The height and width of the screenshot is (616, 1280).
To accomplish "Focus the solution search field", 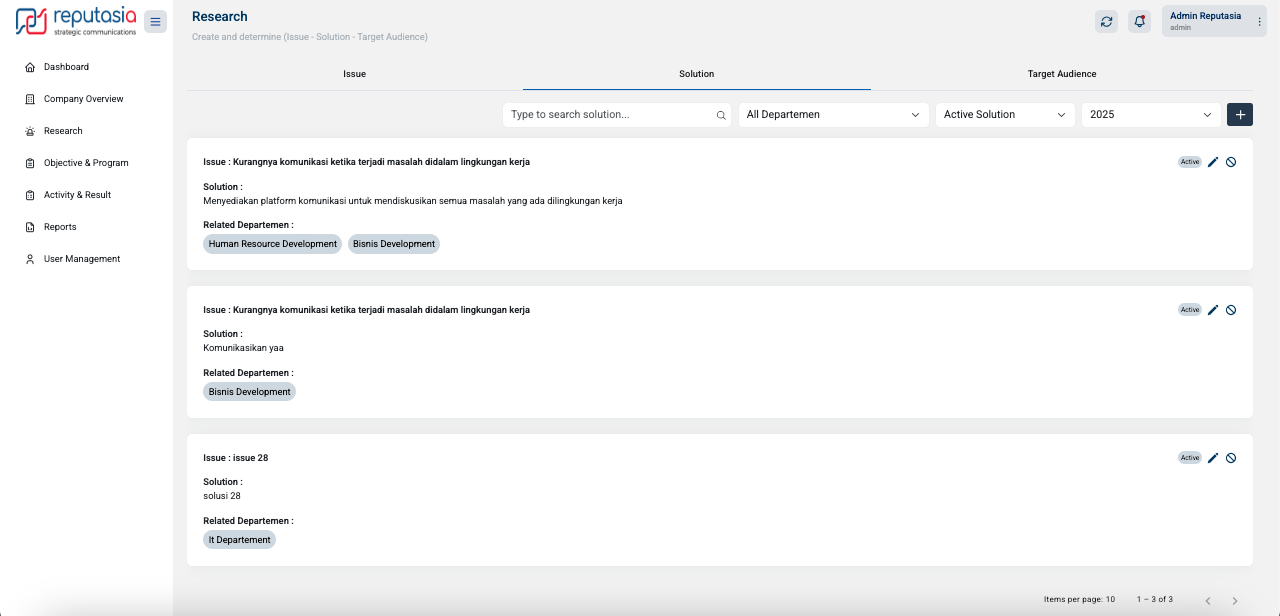I will pyautogui.click(x=610, y=115).
